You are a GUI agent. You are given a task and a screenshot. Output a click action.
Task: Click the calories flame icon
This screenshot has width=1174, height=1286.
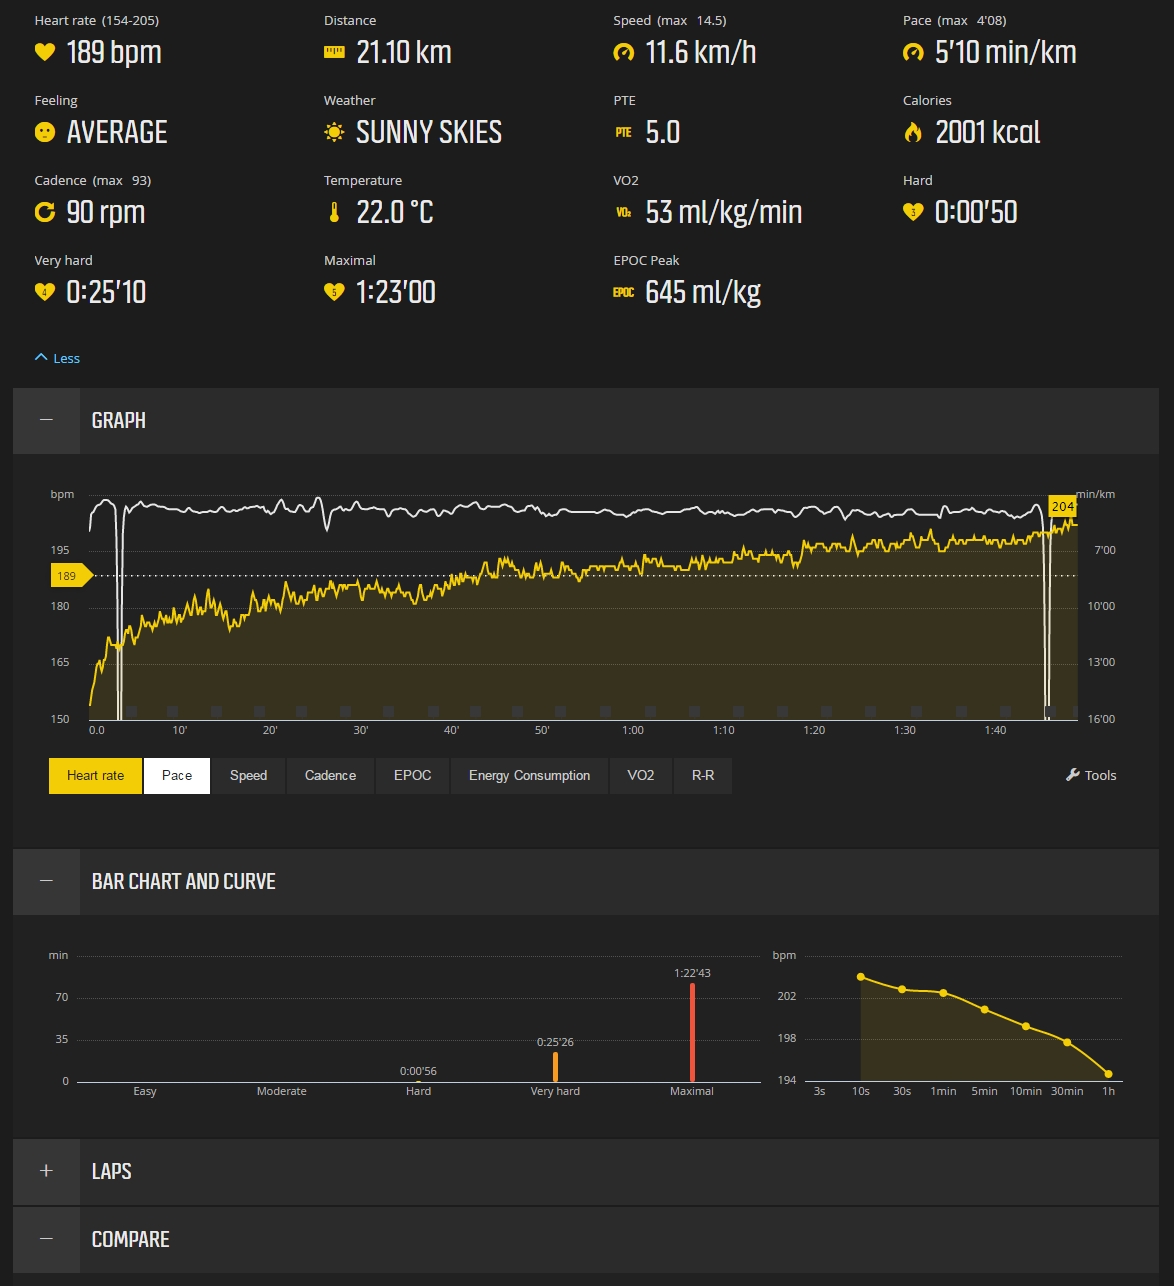coord(913,132)
